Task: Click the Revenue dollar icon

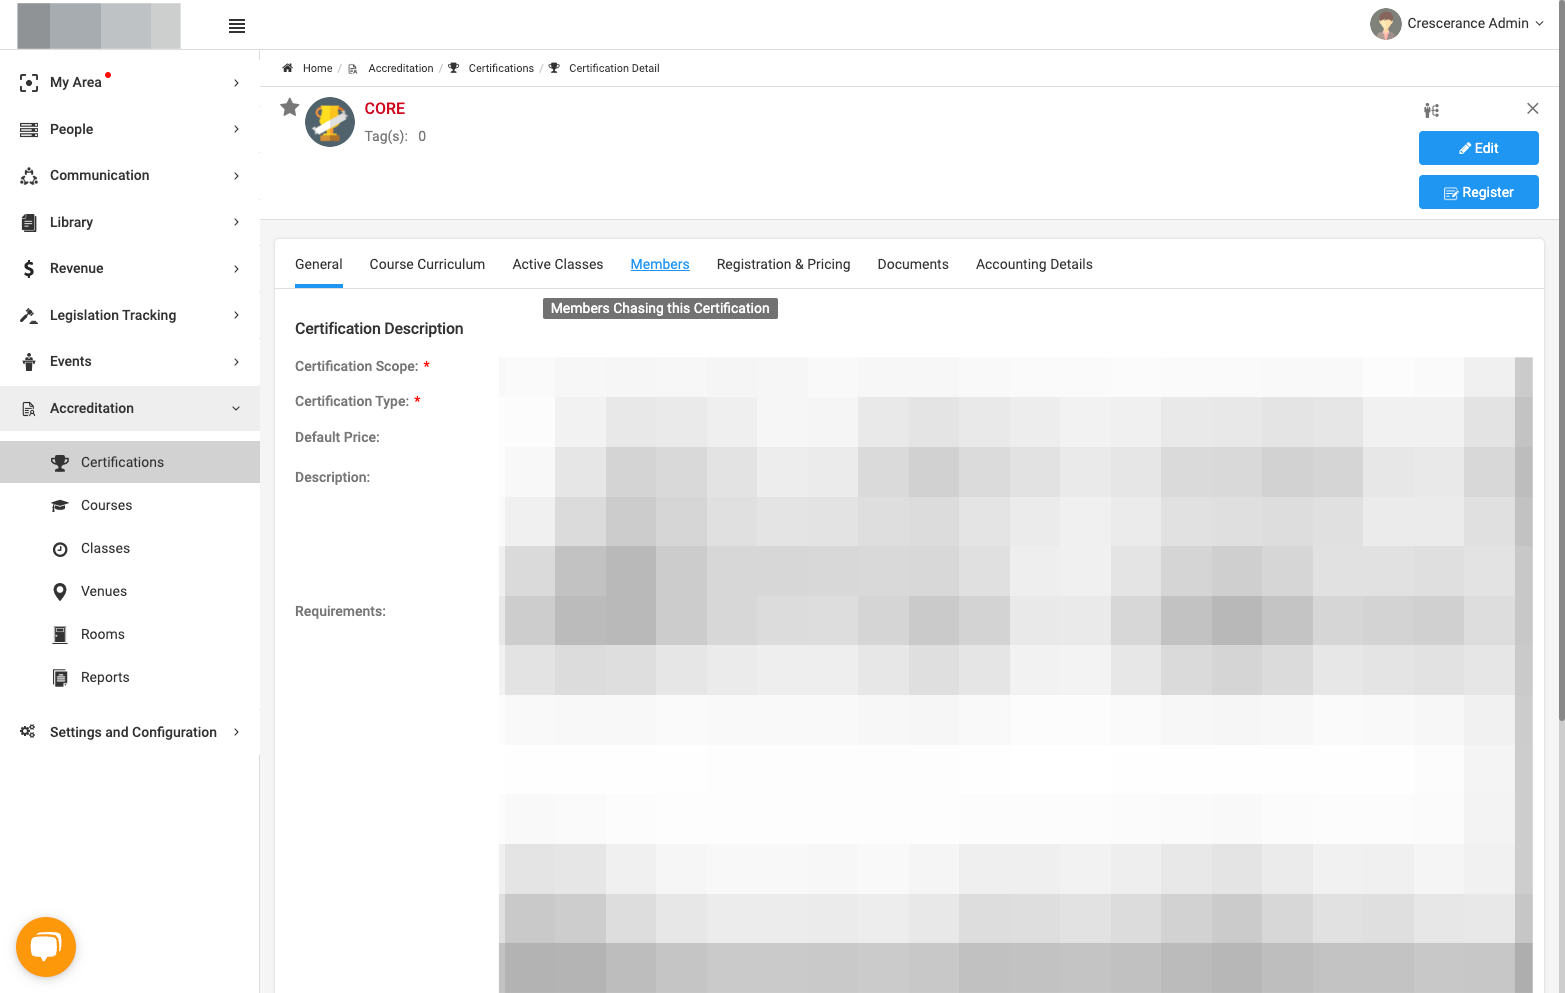Action: click(29, 269)
